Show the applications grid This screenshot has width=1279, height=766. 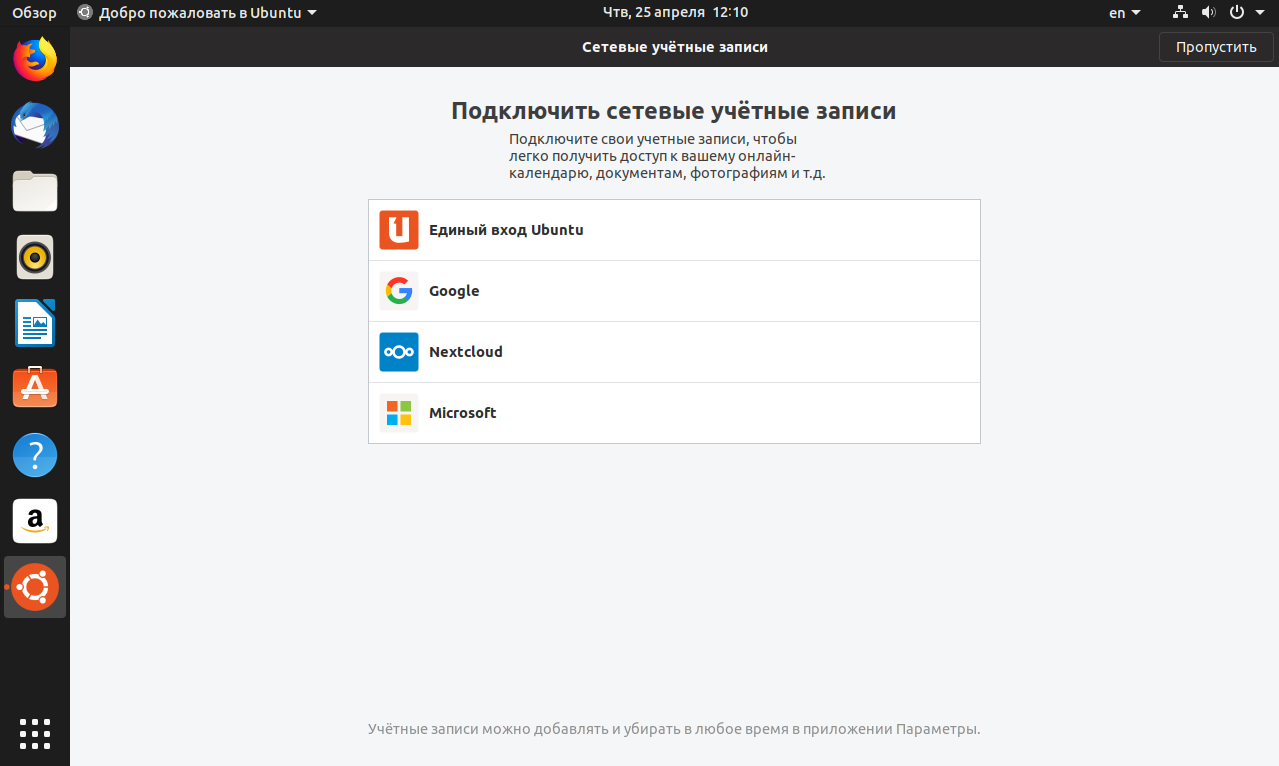coord(35,733)
